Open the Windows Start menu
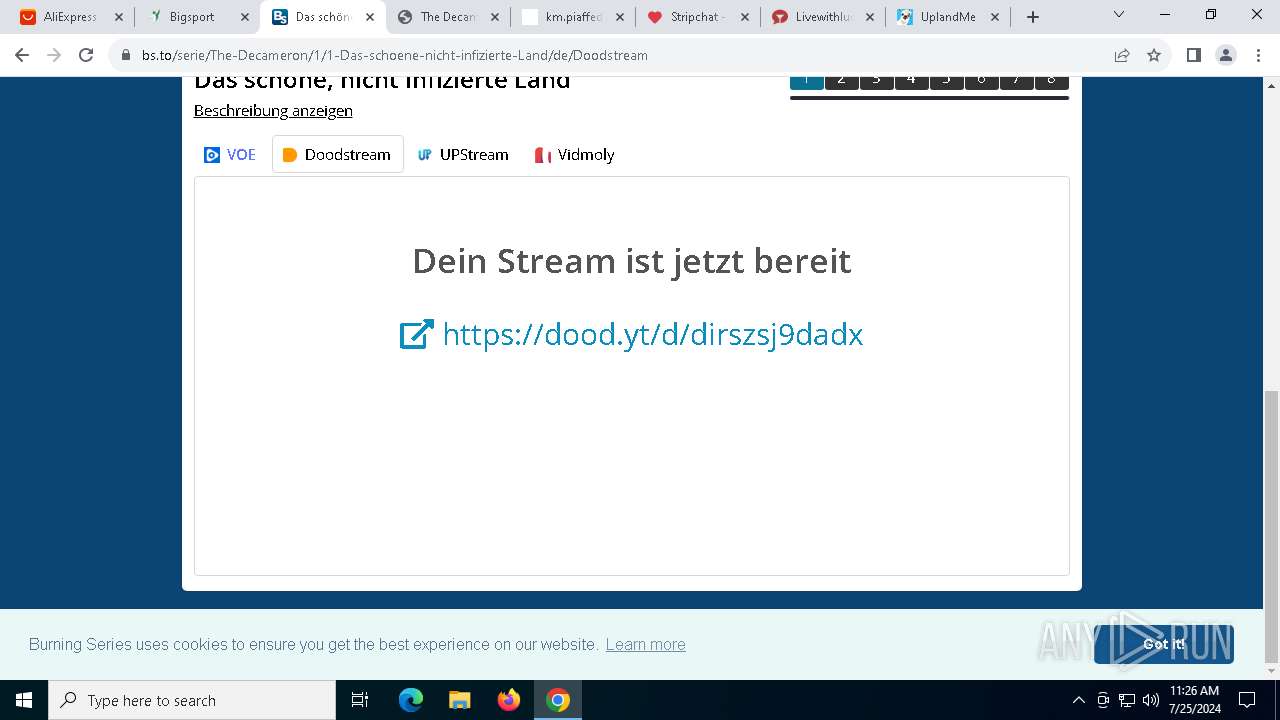 tap(24, 700)
